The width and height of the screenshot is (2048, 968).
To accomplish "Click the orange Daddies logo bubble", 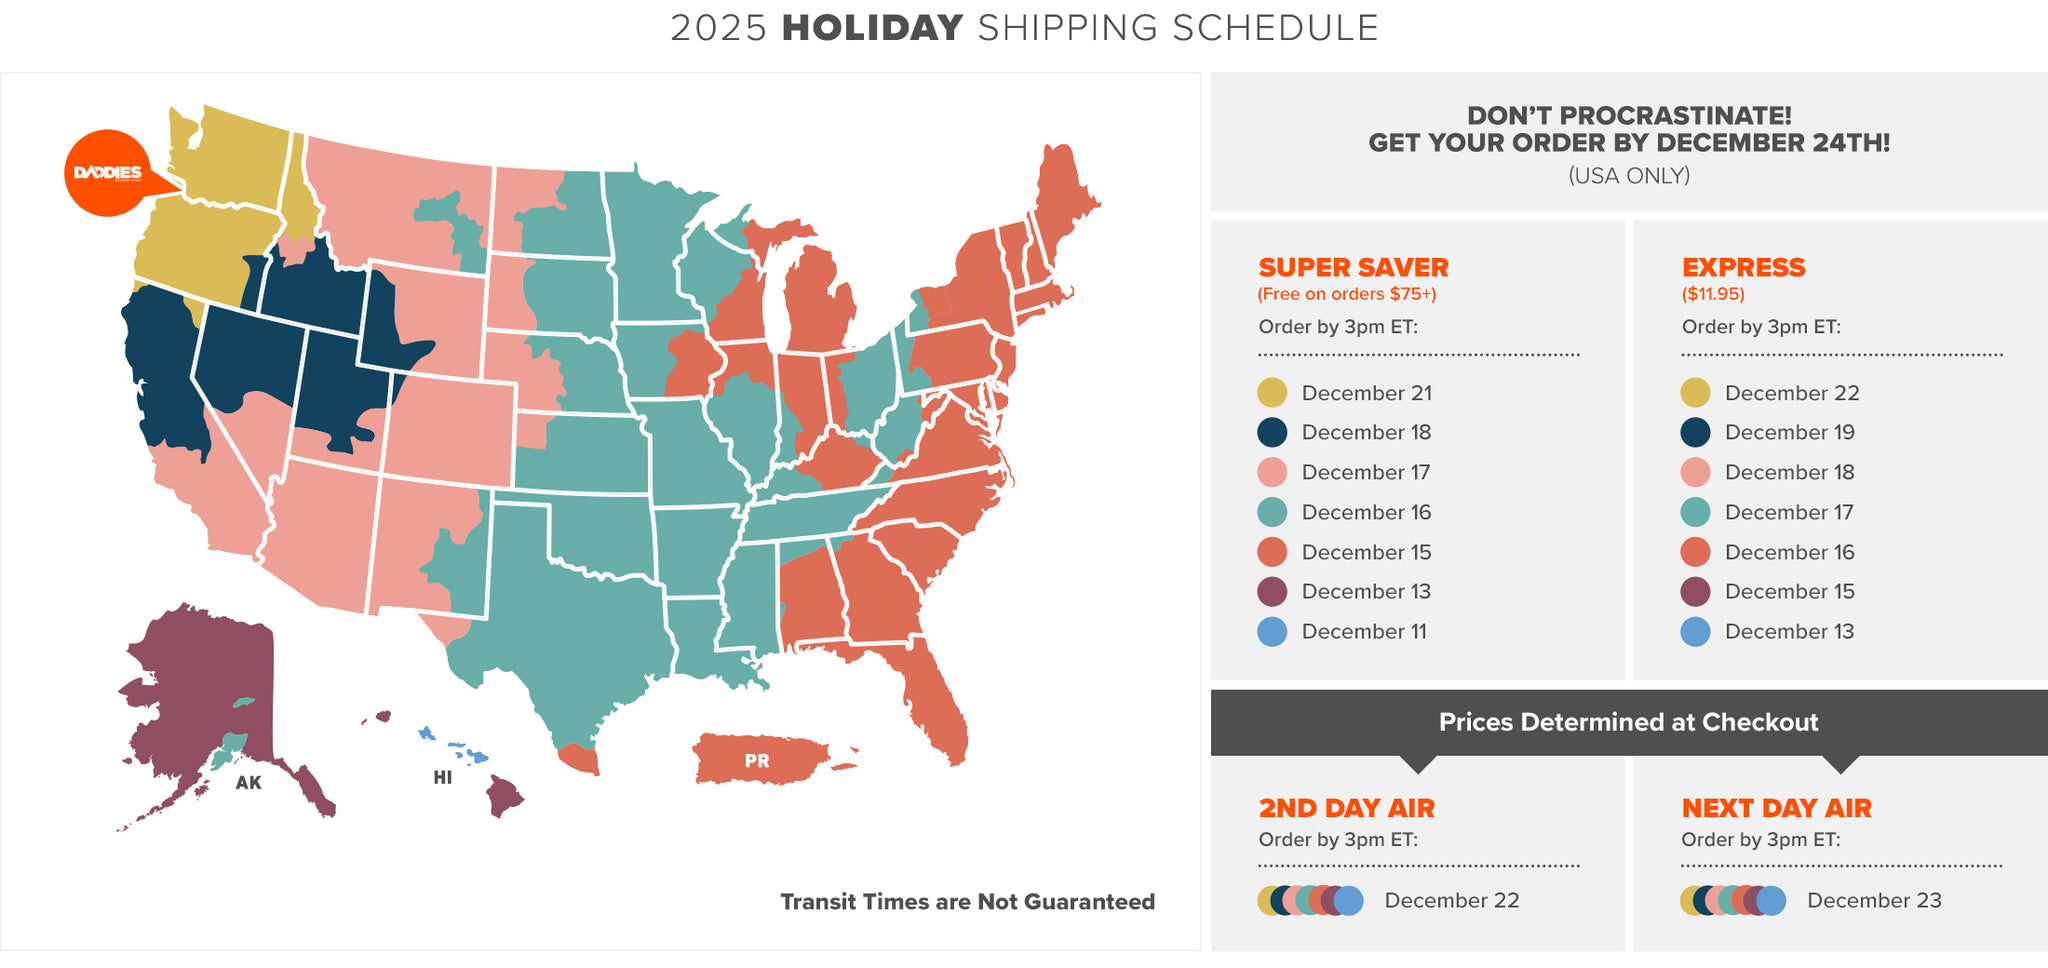I will [x=108, y=173].
